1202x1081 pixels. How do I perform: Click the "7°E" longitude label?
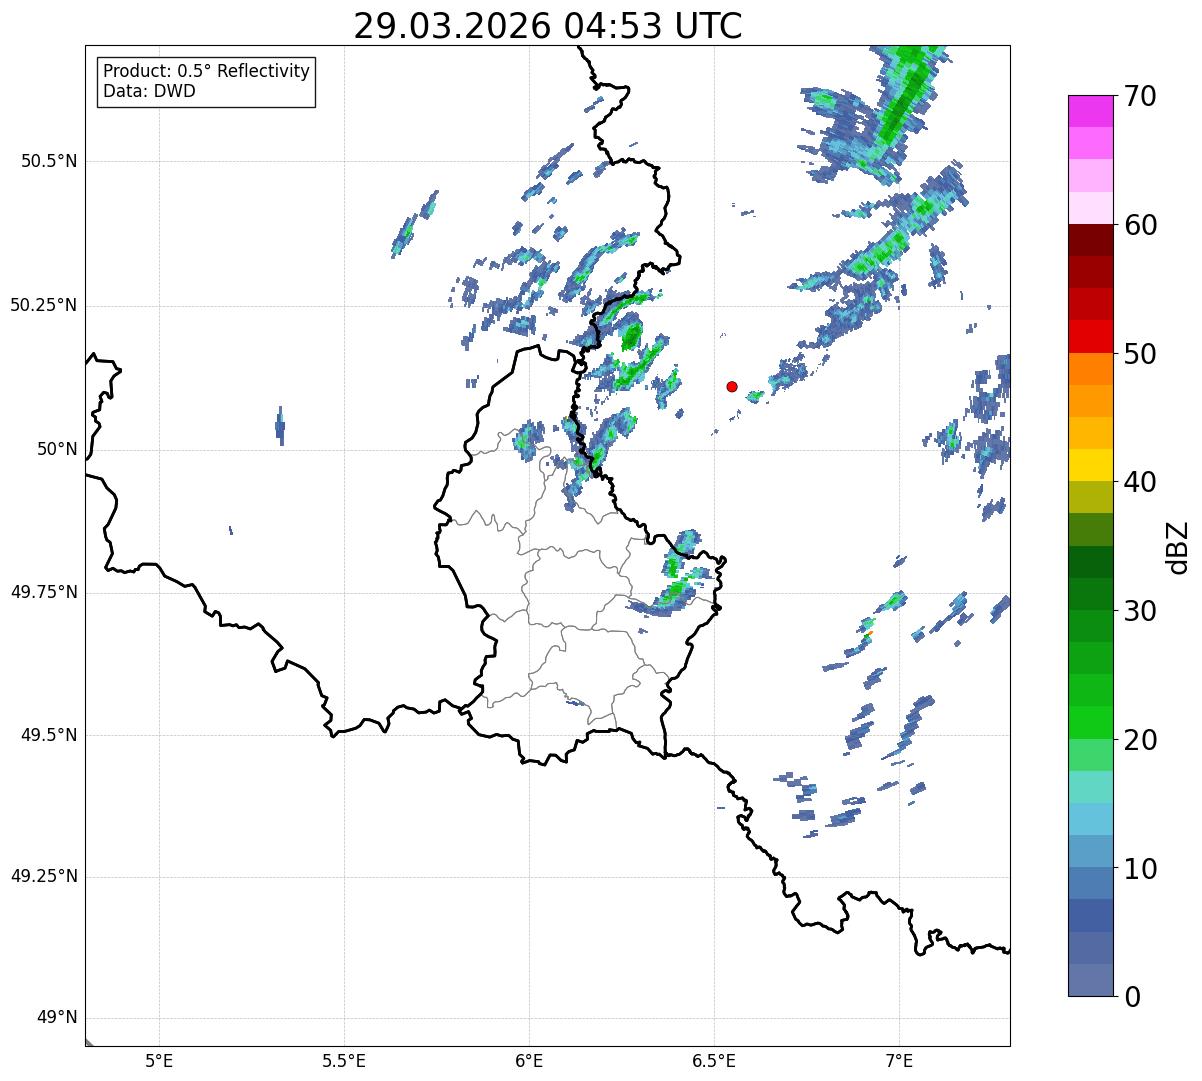click(899, 1060)
